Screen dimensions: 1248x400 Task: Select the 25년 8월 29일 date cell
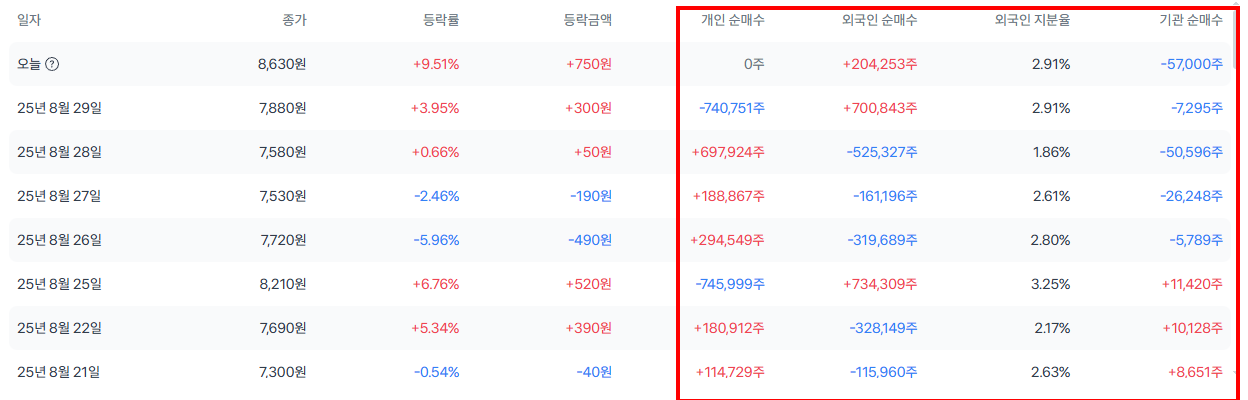tap(59, 108)
